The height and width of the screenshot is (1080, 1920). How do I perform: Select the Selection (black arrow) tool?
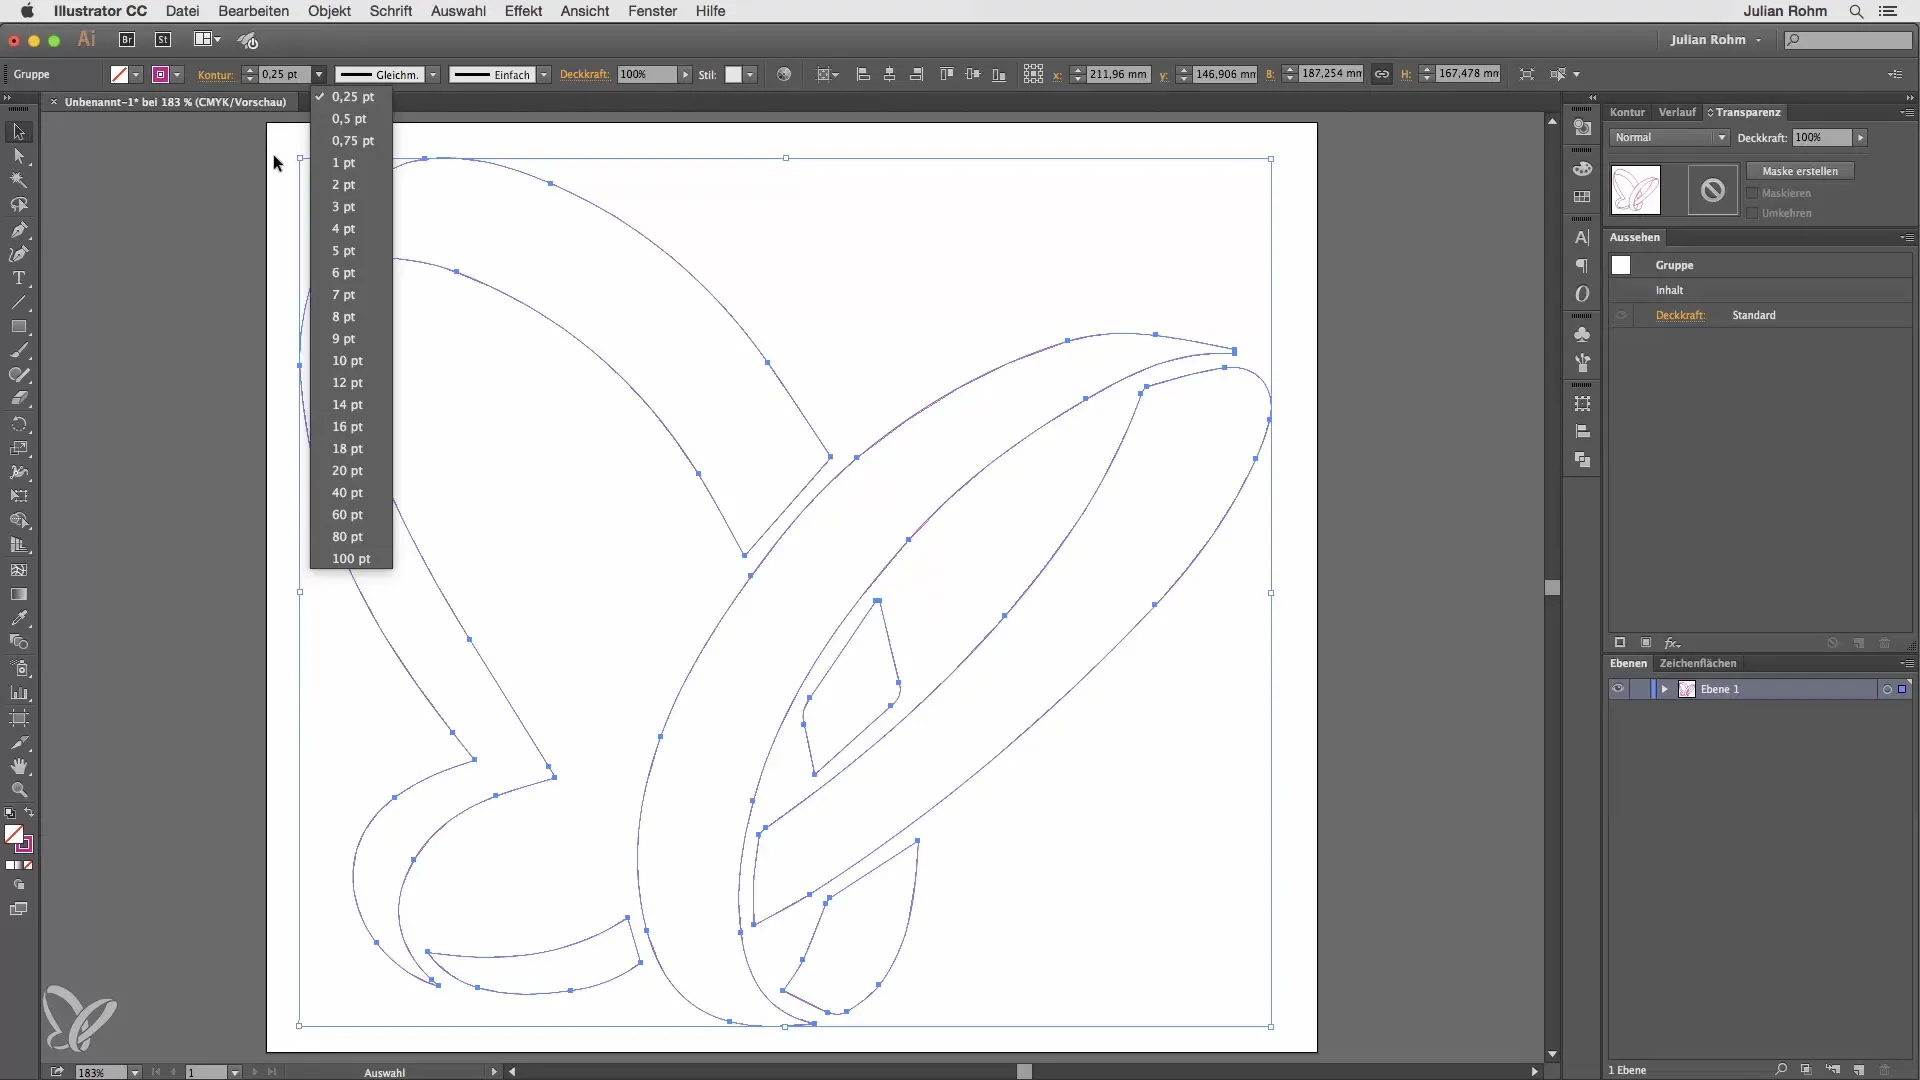19,132
